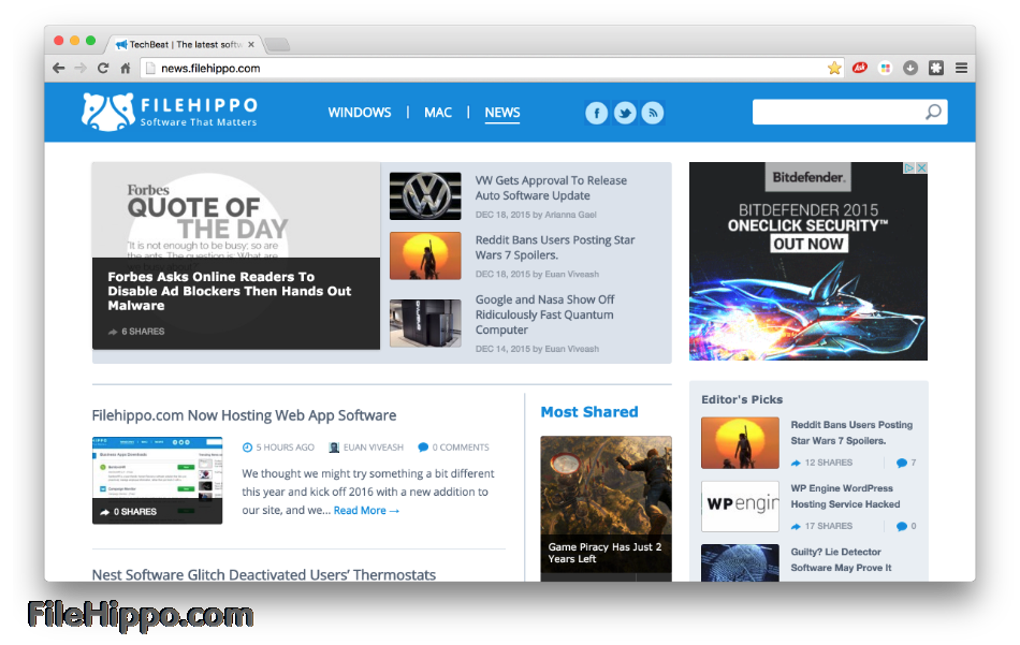1020x645 pixels.
Task: Open 'Filehippo.com Now Hosting Web App Software' article
Action: pyautogui.click(x=244, y=415)
